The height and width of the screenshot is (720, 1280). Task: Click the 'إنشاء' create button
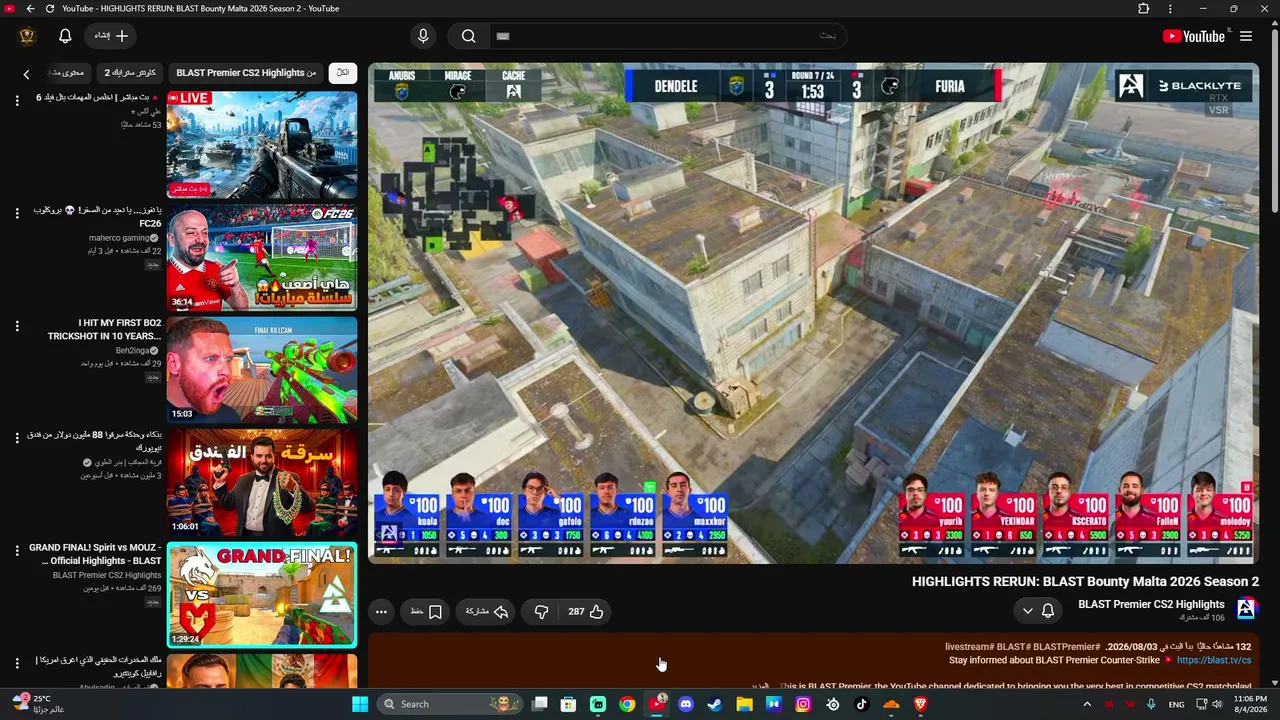(x=112, y=36)
